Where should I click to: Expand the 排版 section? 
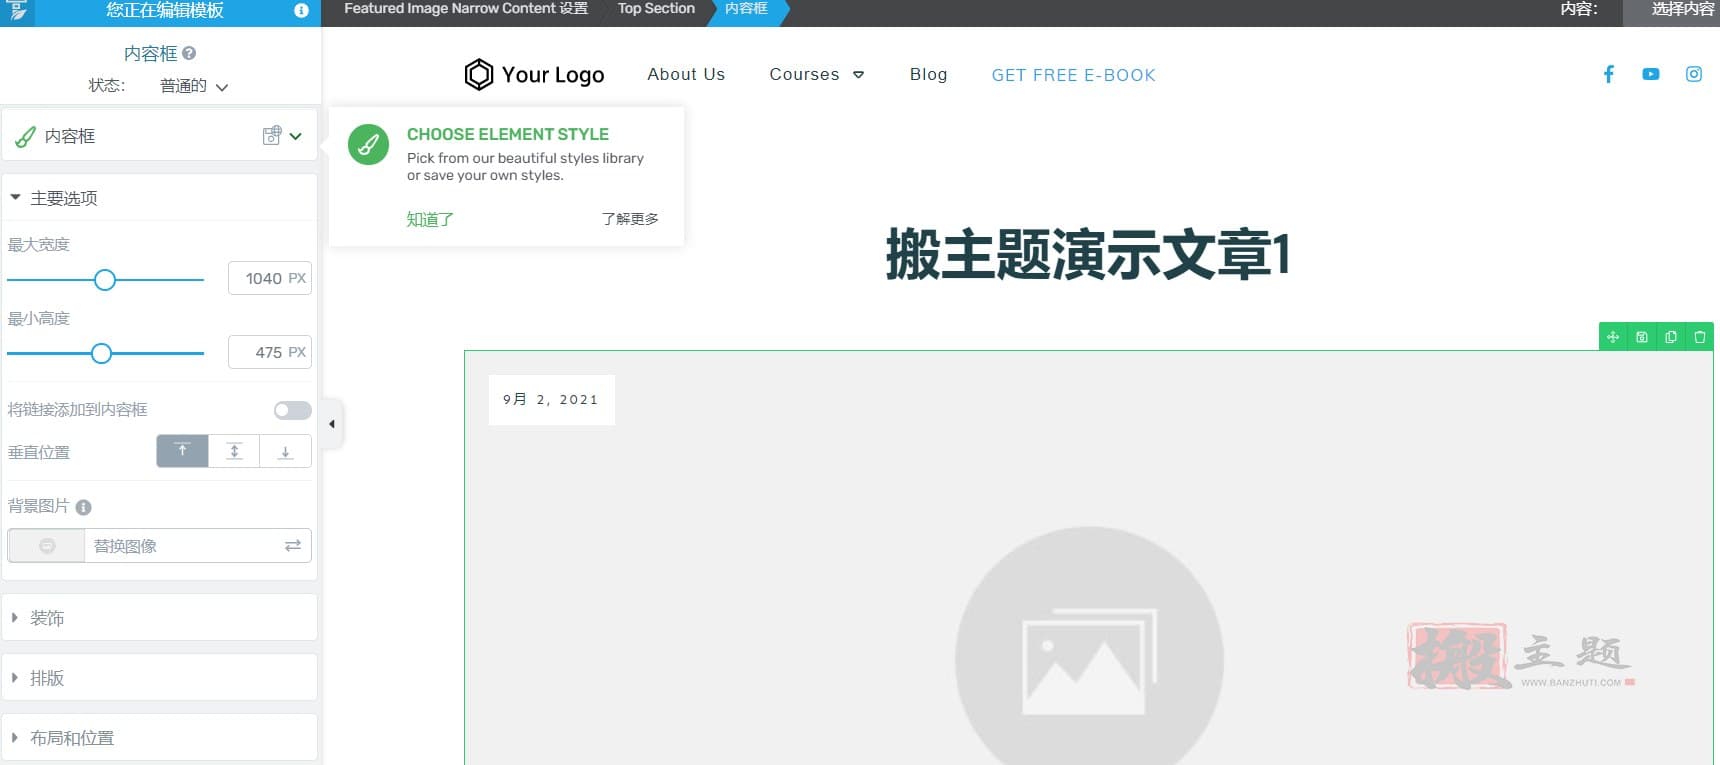tap(160, 678)
